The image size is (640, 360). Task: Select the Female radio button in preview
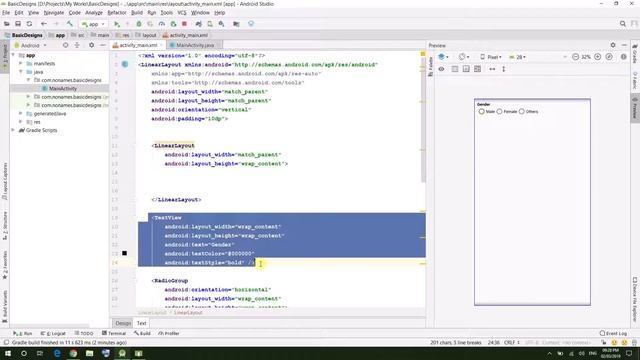pos(500,111)
